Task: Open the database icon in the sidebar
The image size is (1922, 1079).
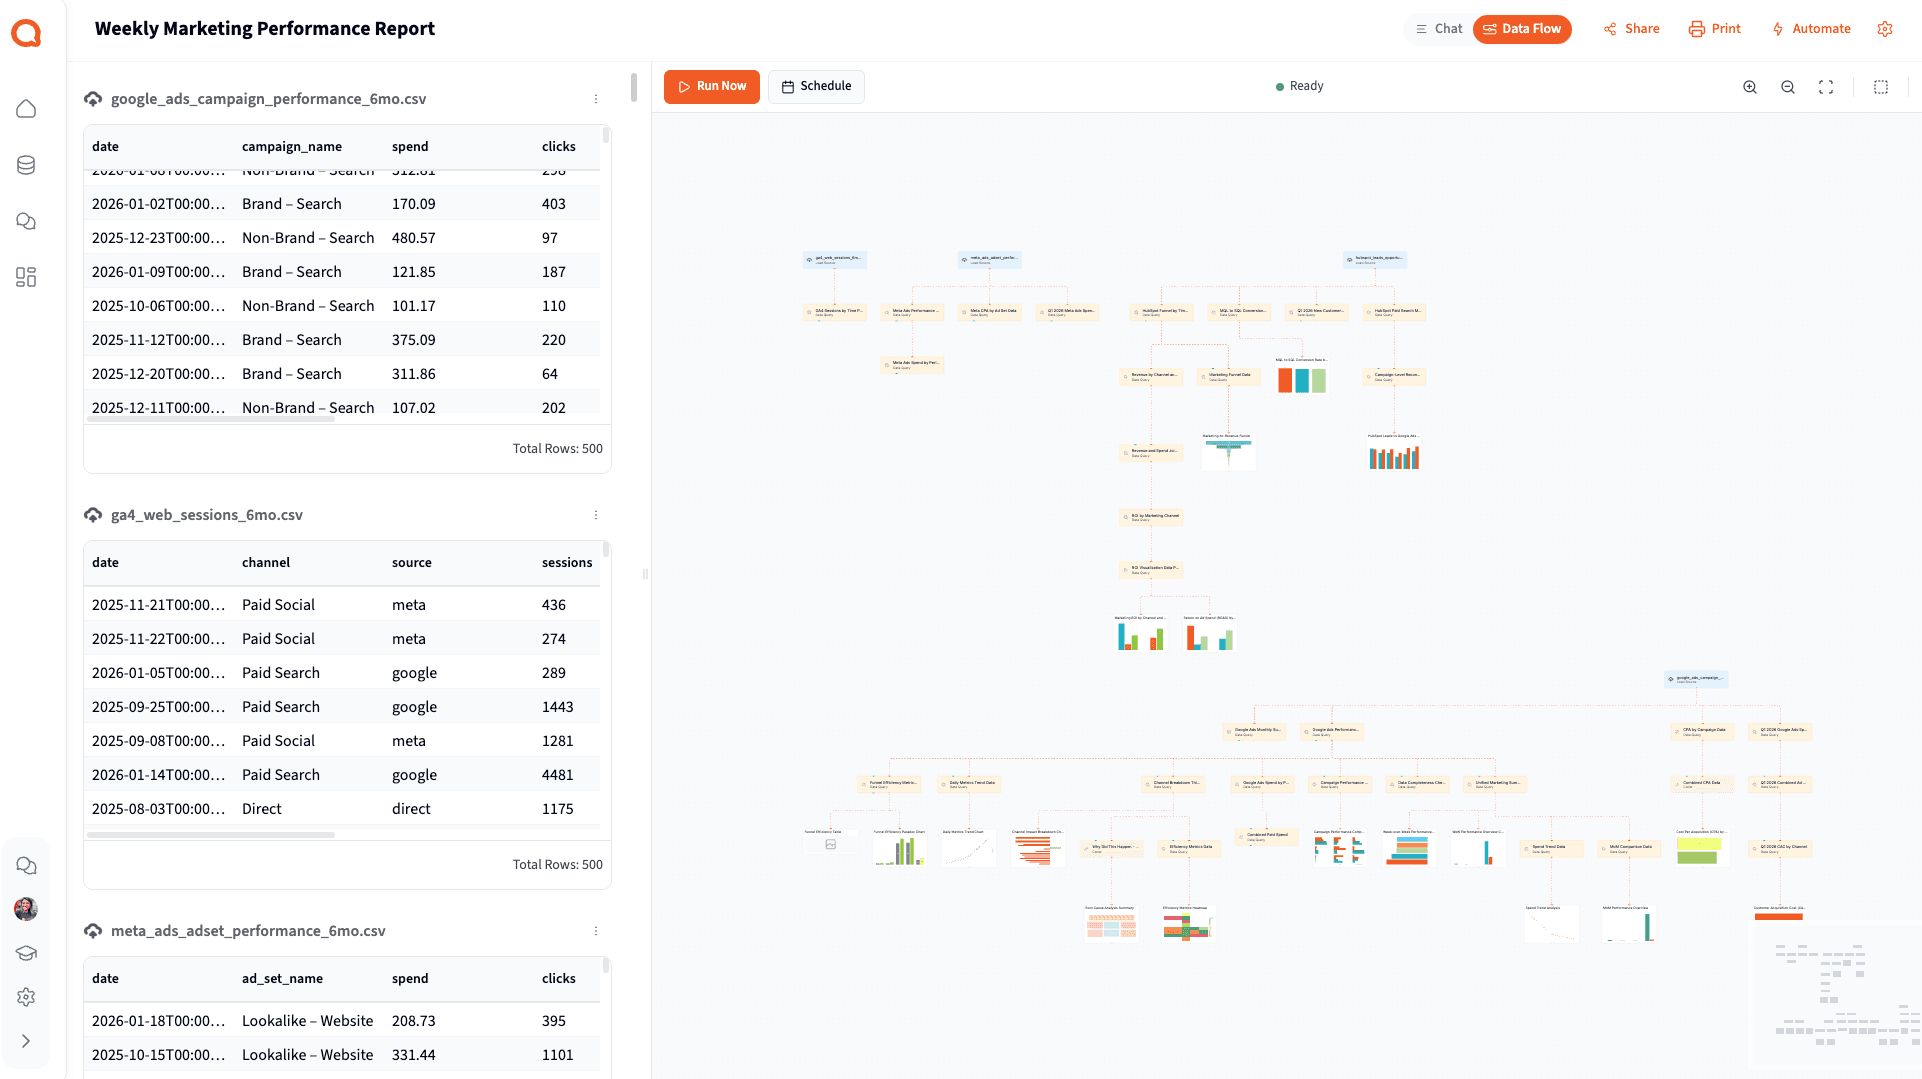Action: (x=26, y=165)
